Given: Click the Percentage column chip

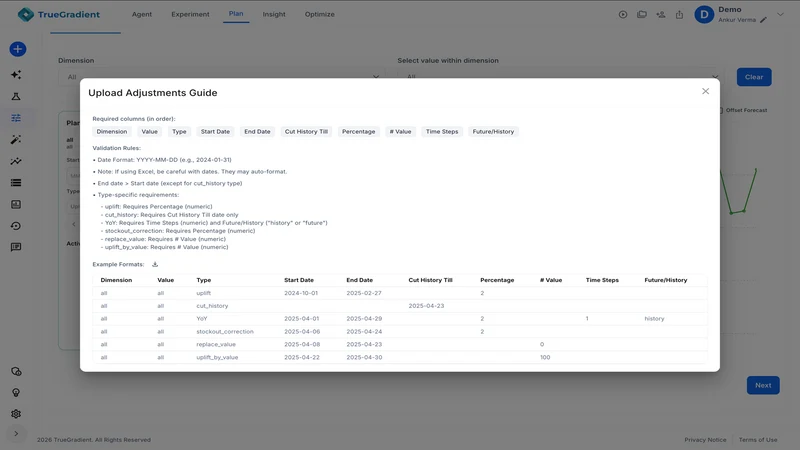Looking at the screenshot, I should [x=358, y=132].
